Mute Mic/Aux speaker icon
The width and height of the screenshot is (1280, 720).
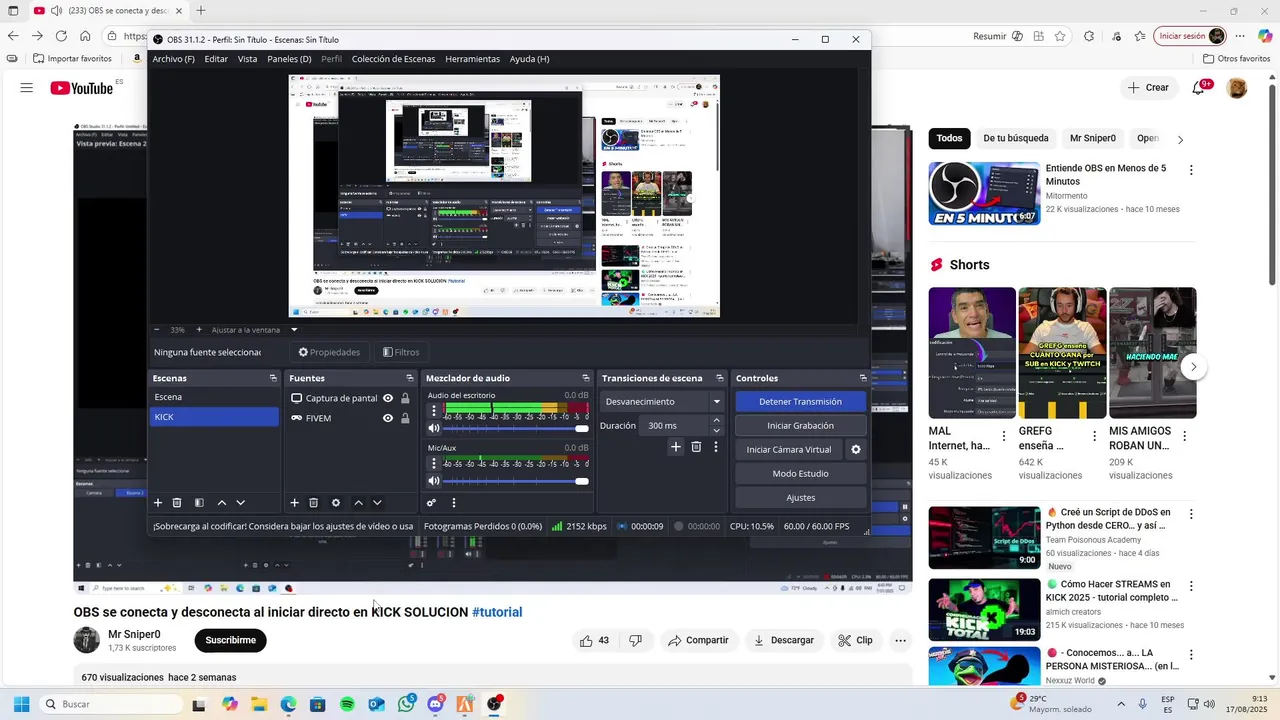434,481
